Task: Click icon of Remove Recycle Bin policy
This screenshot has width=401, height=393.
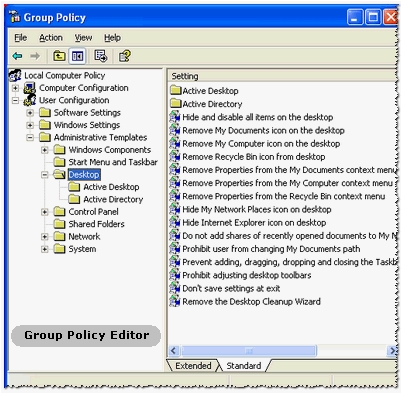Action: 174,157
